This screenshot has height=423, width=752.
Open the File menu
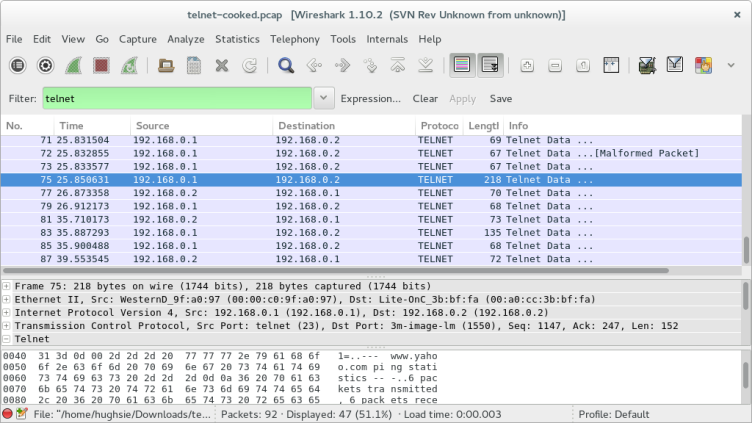pyautogui.click(x=14, y=39)
